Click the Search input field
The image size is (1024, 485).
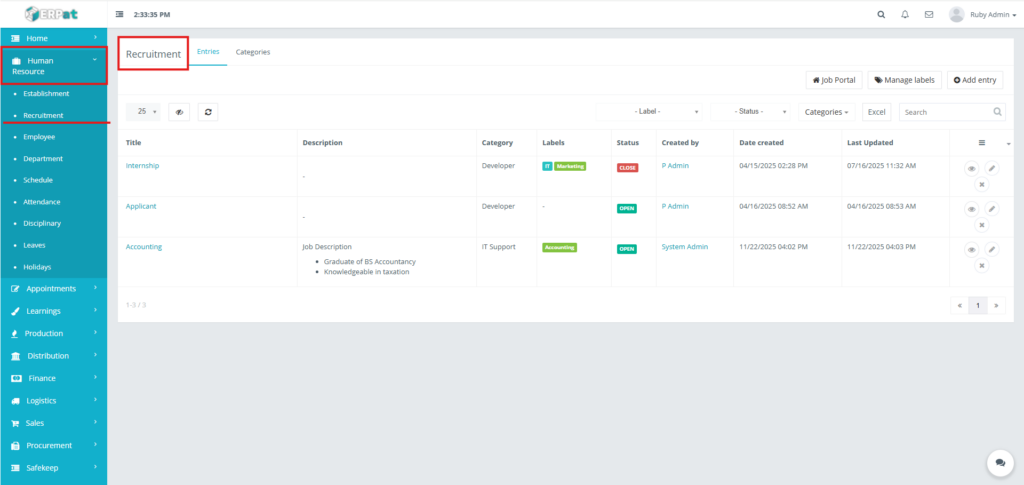pyautogui.click(x=945, y=112)
